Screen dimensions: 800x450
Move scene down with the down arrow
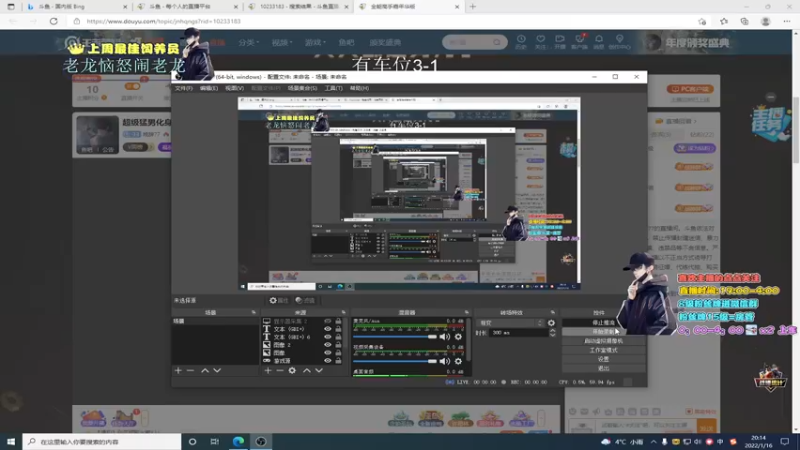[217, 370]
